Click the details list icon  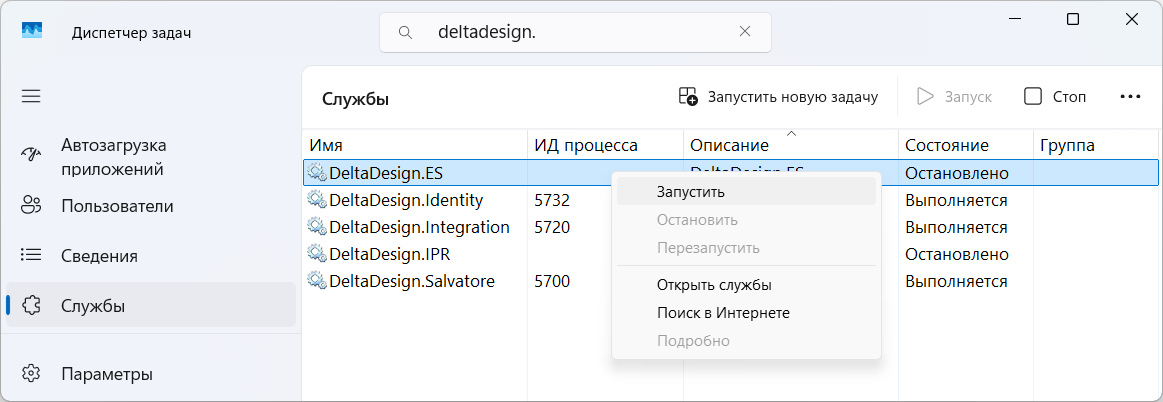click(30, 255)
